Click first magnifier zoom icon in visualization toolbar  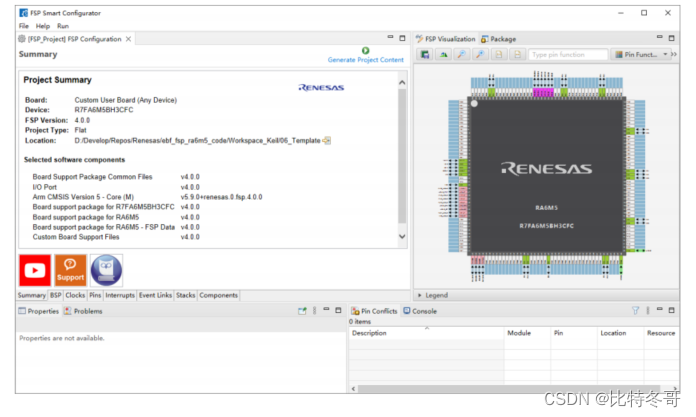point(462,55)
